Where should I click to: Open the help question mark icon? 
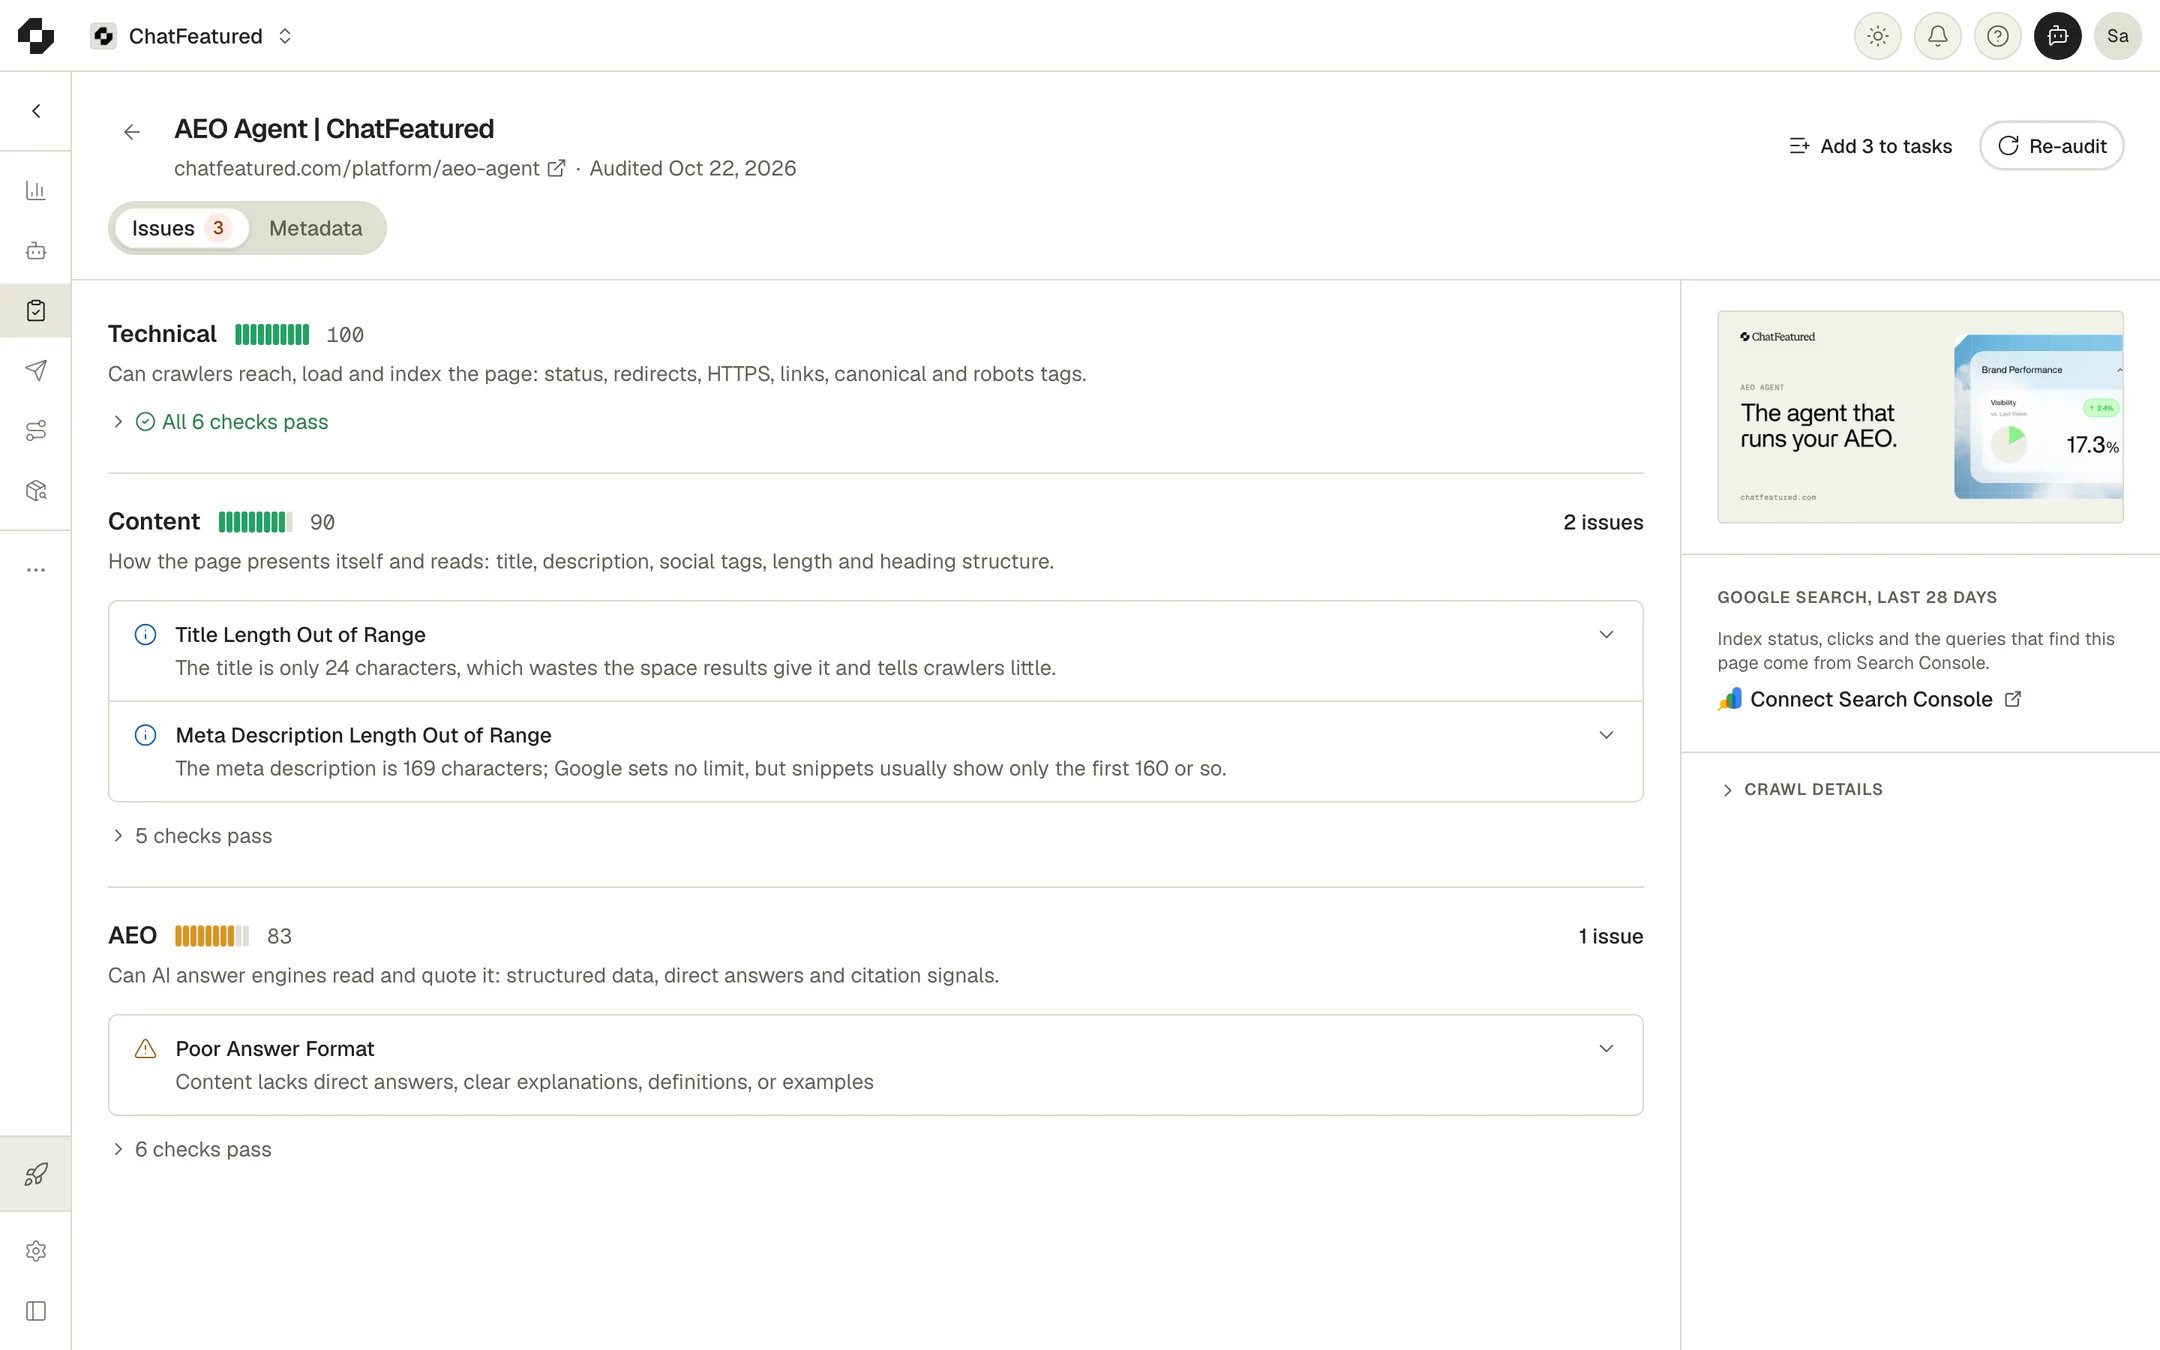coord(1997,36)
